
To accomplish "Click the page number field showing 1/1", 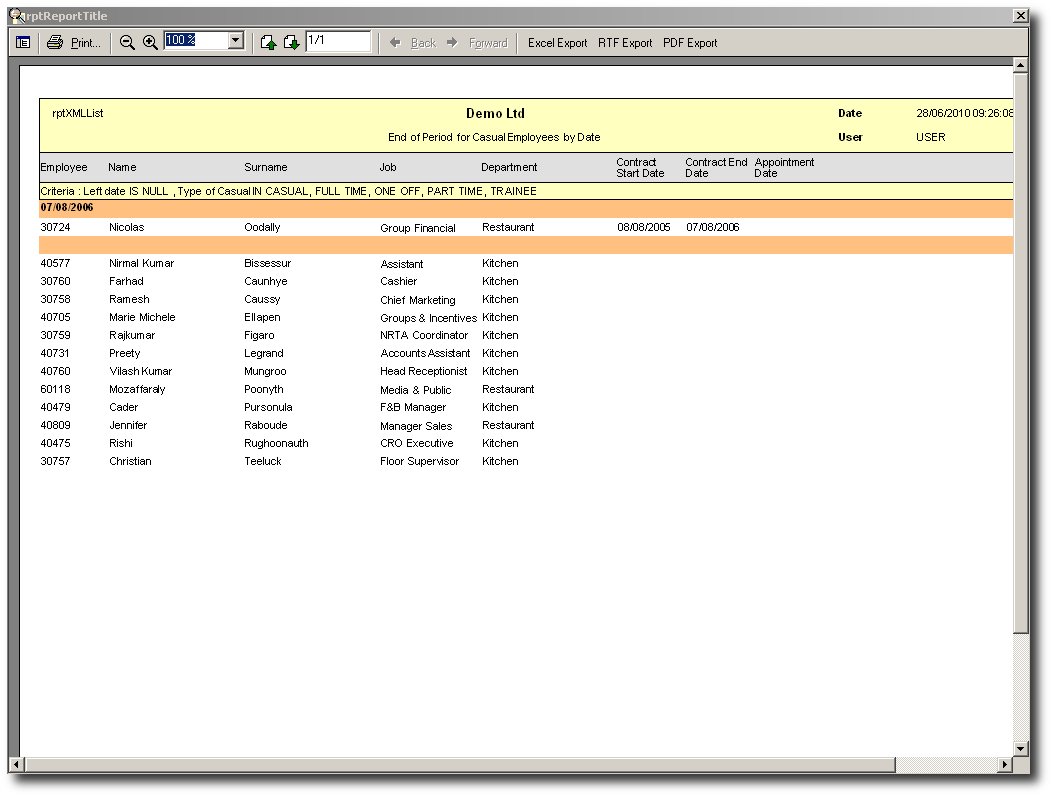I will (337, 41).
